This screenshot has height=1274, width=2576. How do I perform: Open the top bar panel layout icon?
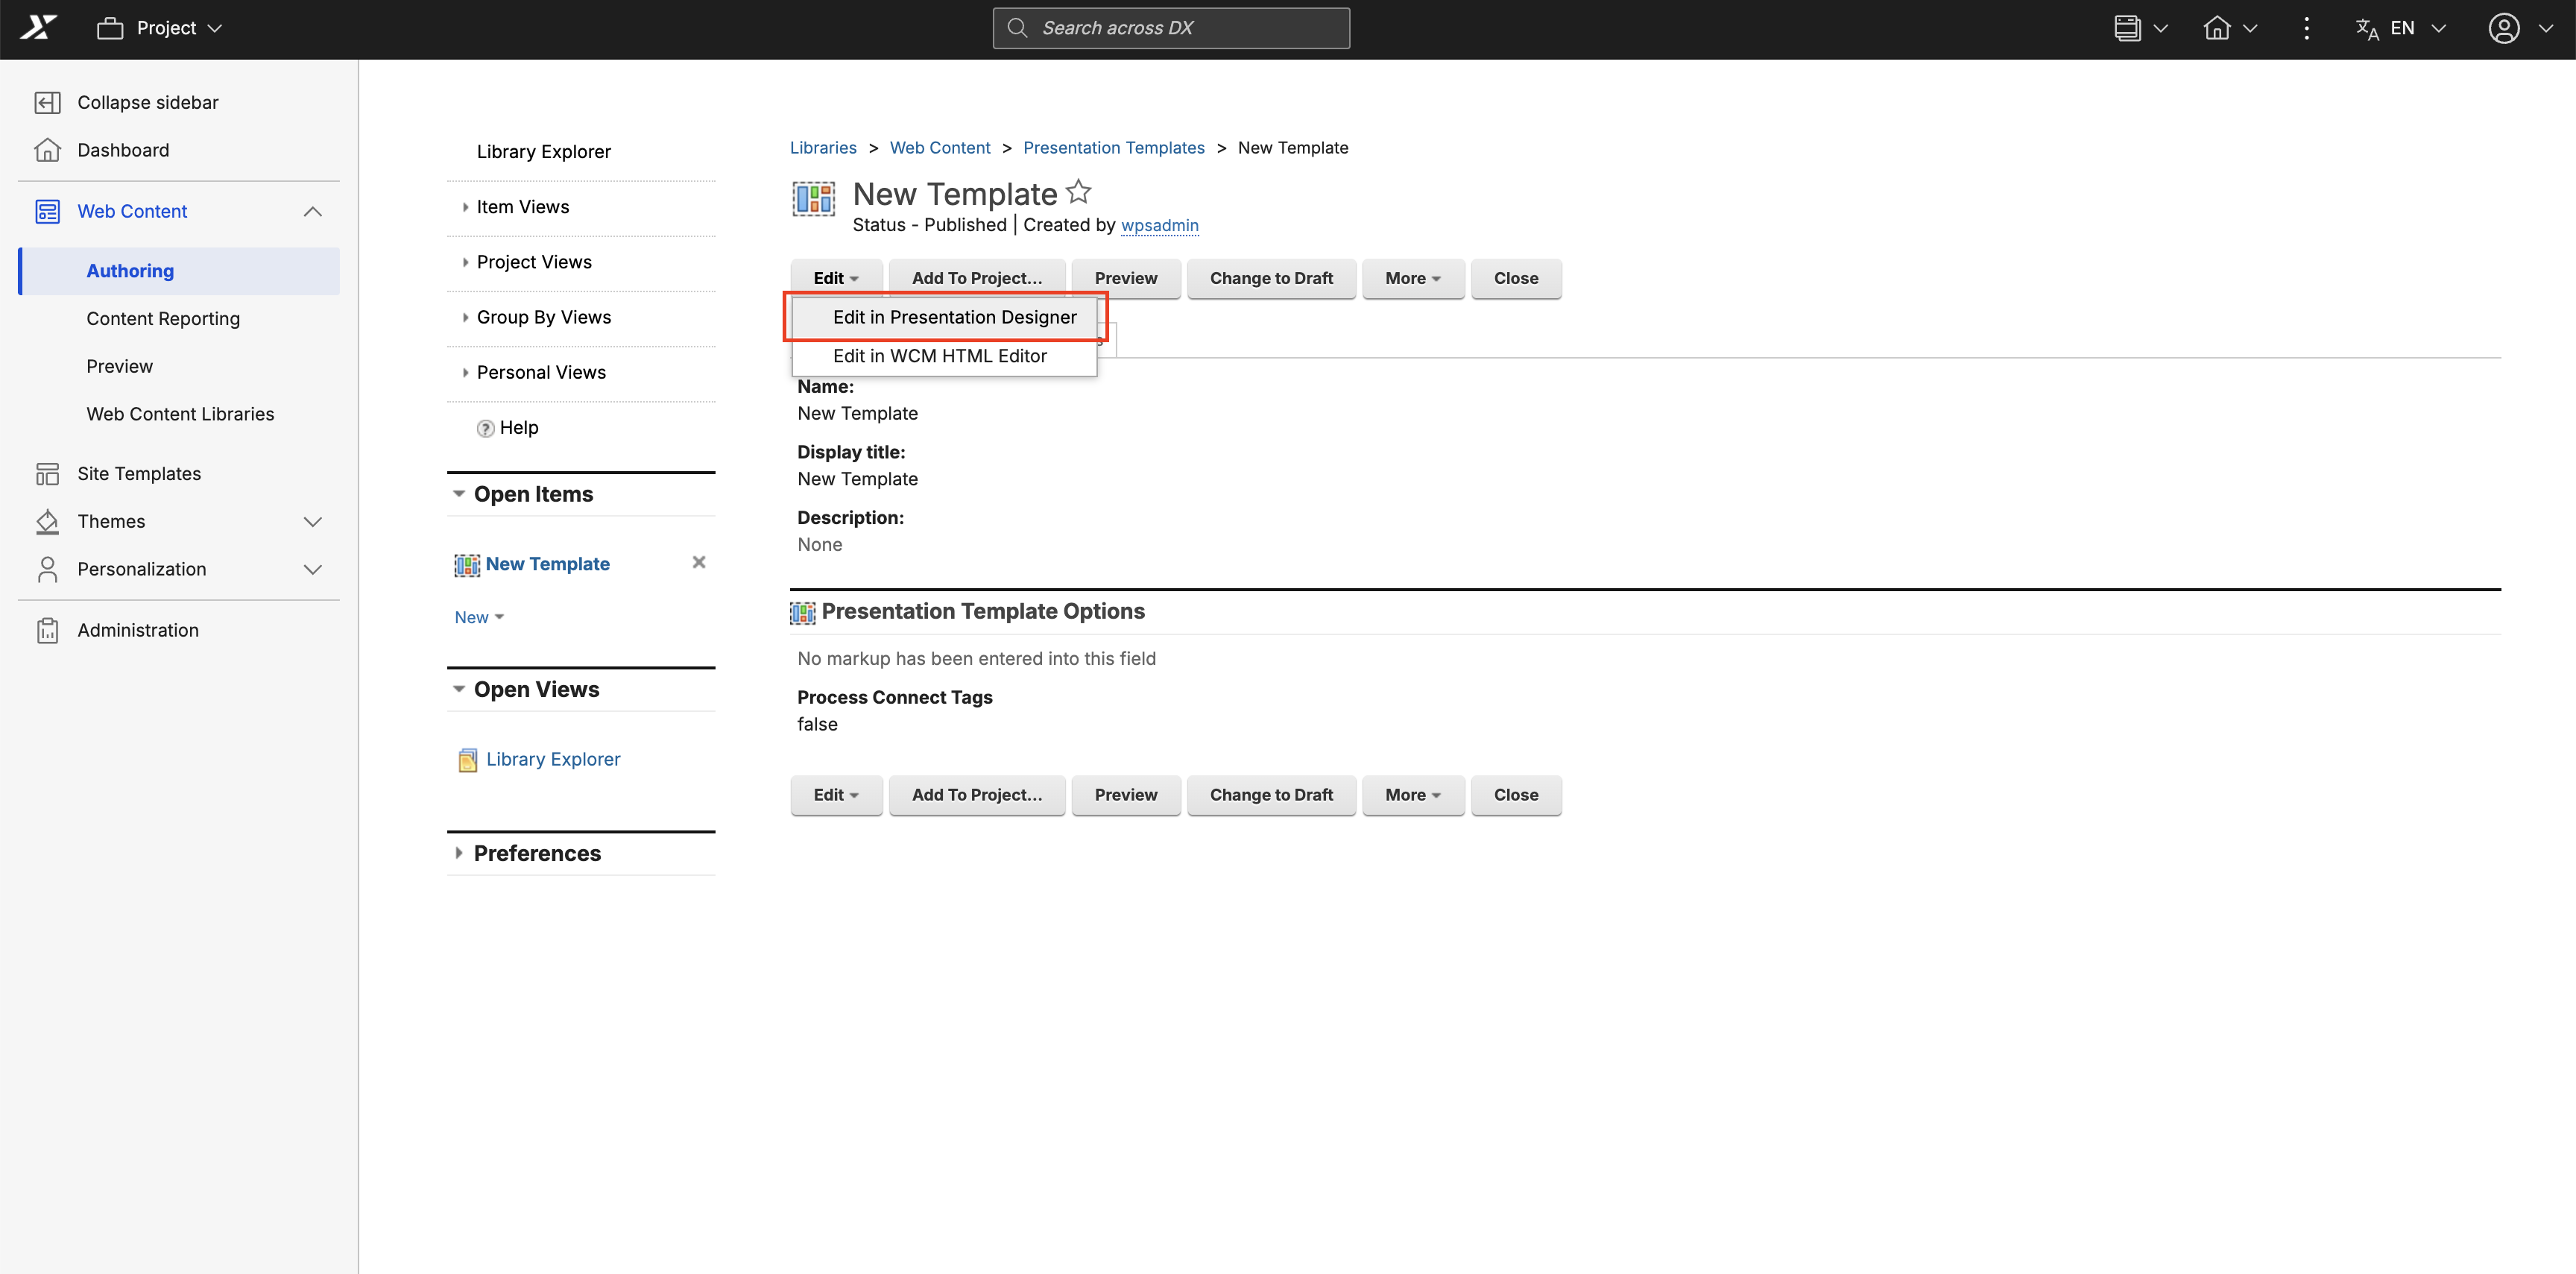(x=2127, y=28)
